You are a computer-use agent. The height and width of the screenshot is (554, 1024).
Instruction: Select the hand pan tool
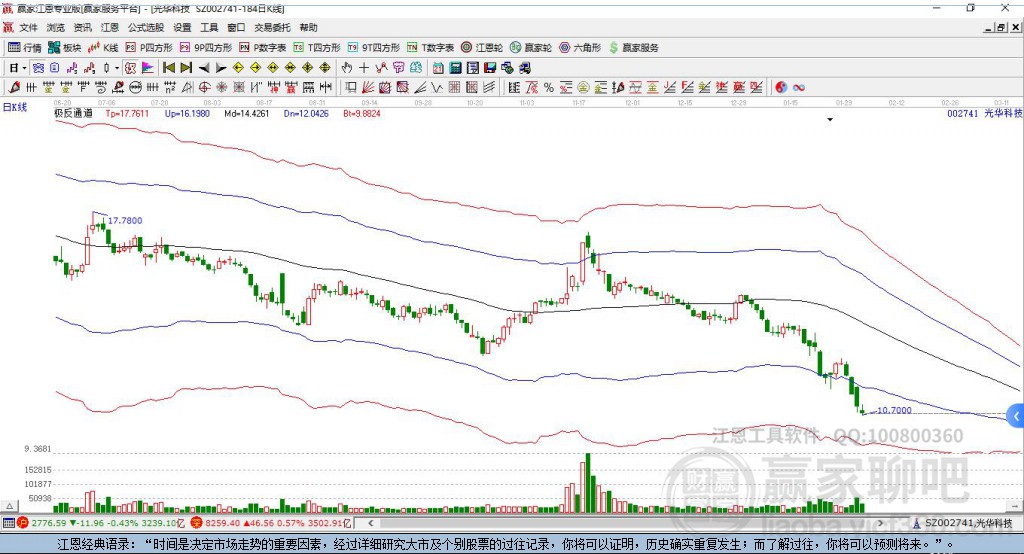click(347, 68)
